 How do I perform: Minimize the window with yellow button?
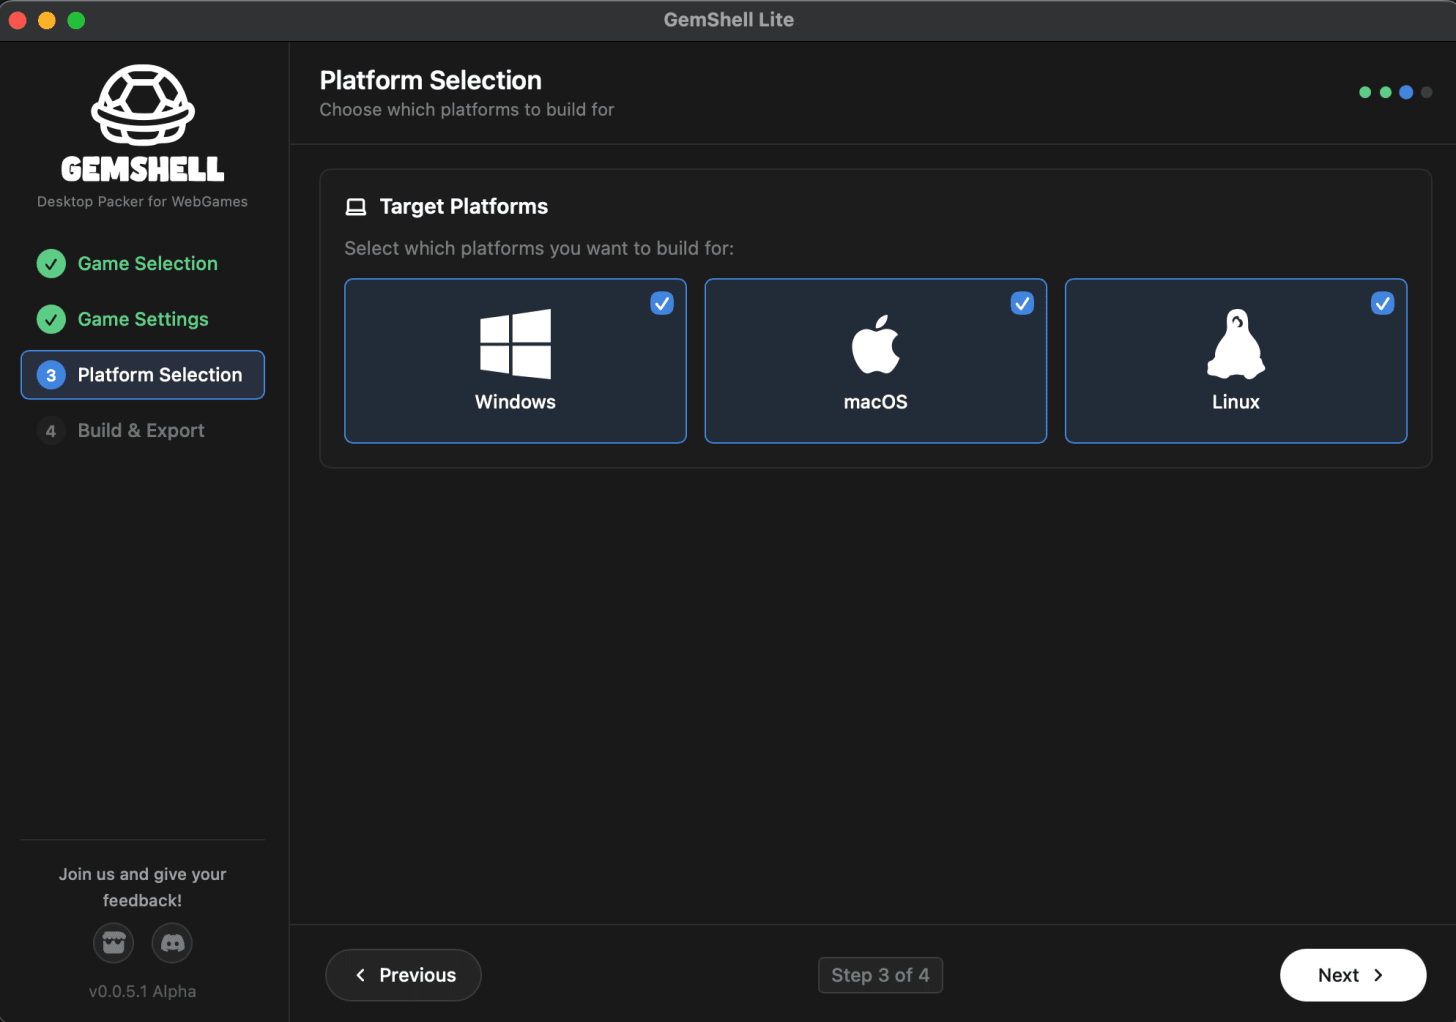click(47, 20)
